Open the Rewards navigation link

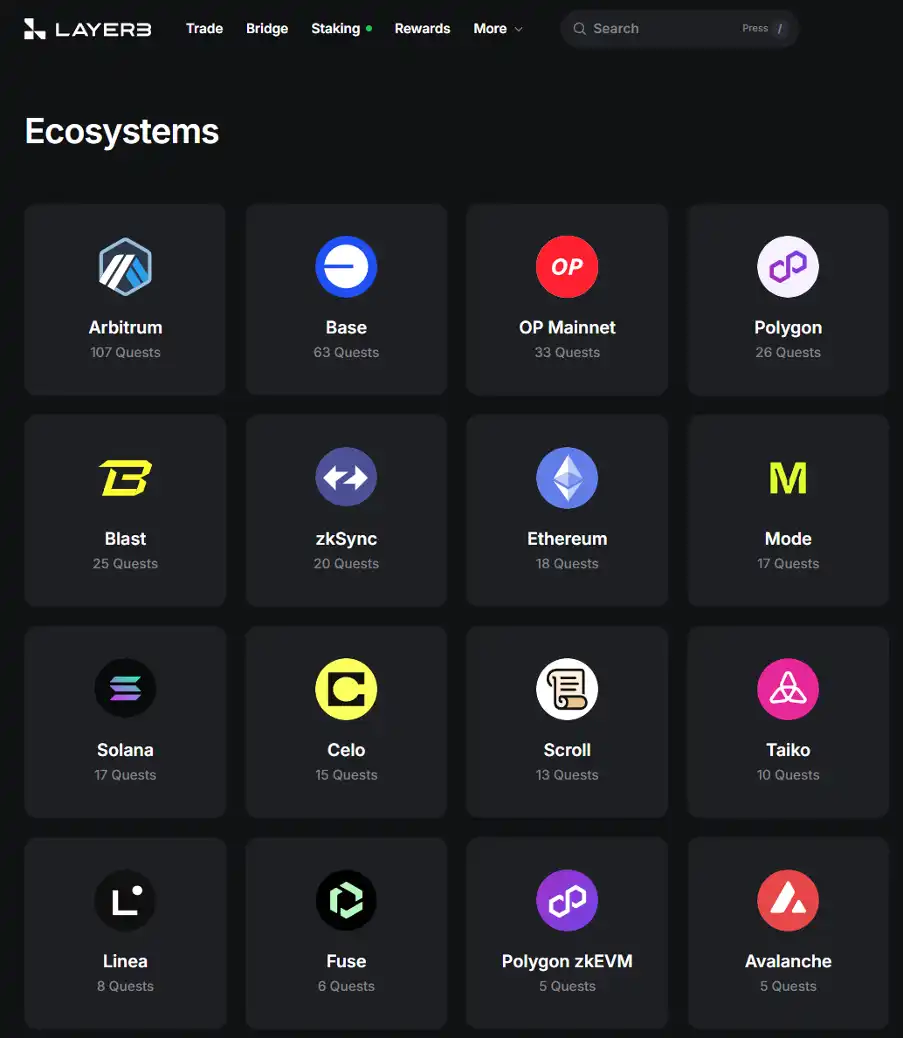click(x=422, y=28)
